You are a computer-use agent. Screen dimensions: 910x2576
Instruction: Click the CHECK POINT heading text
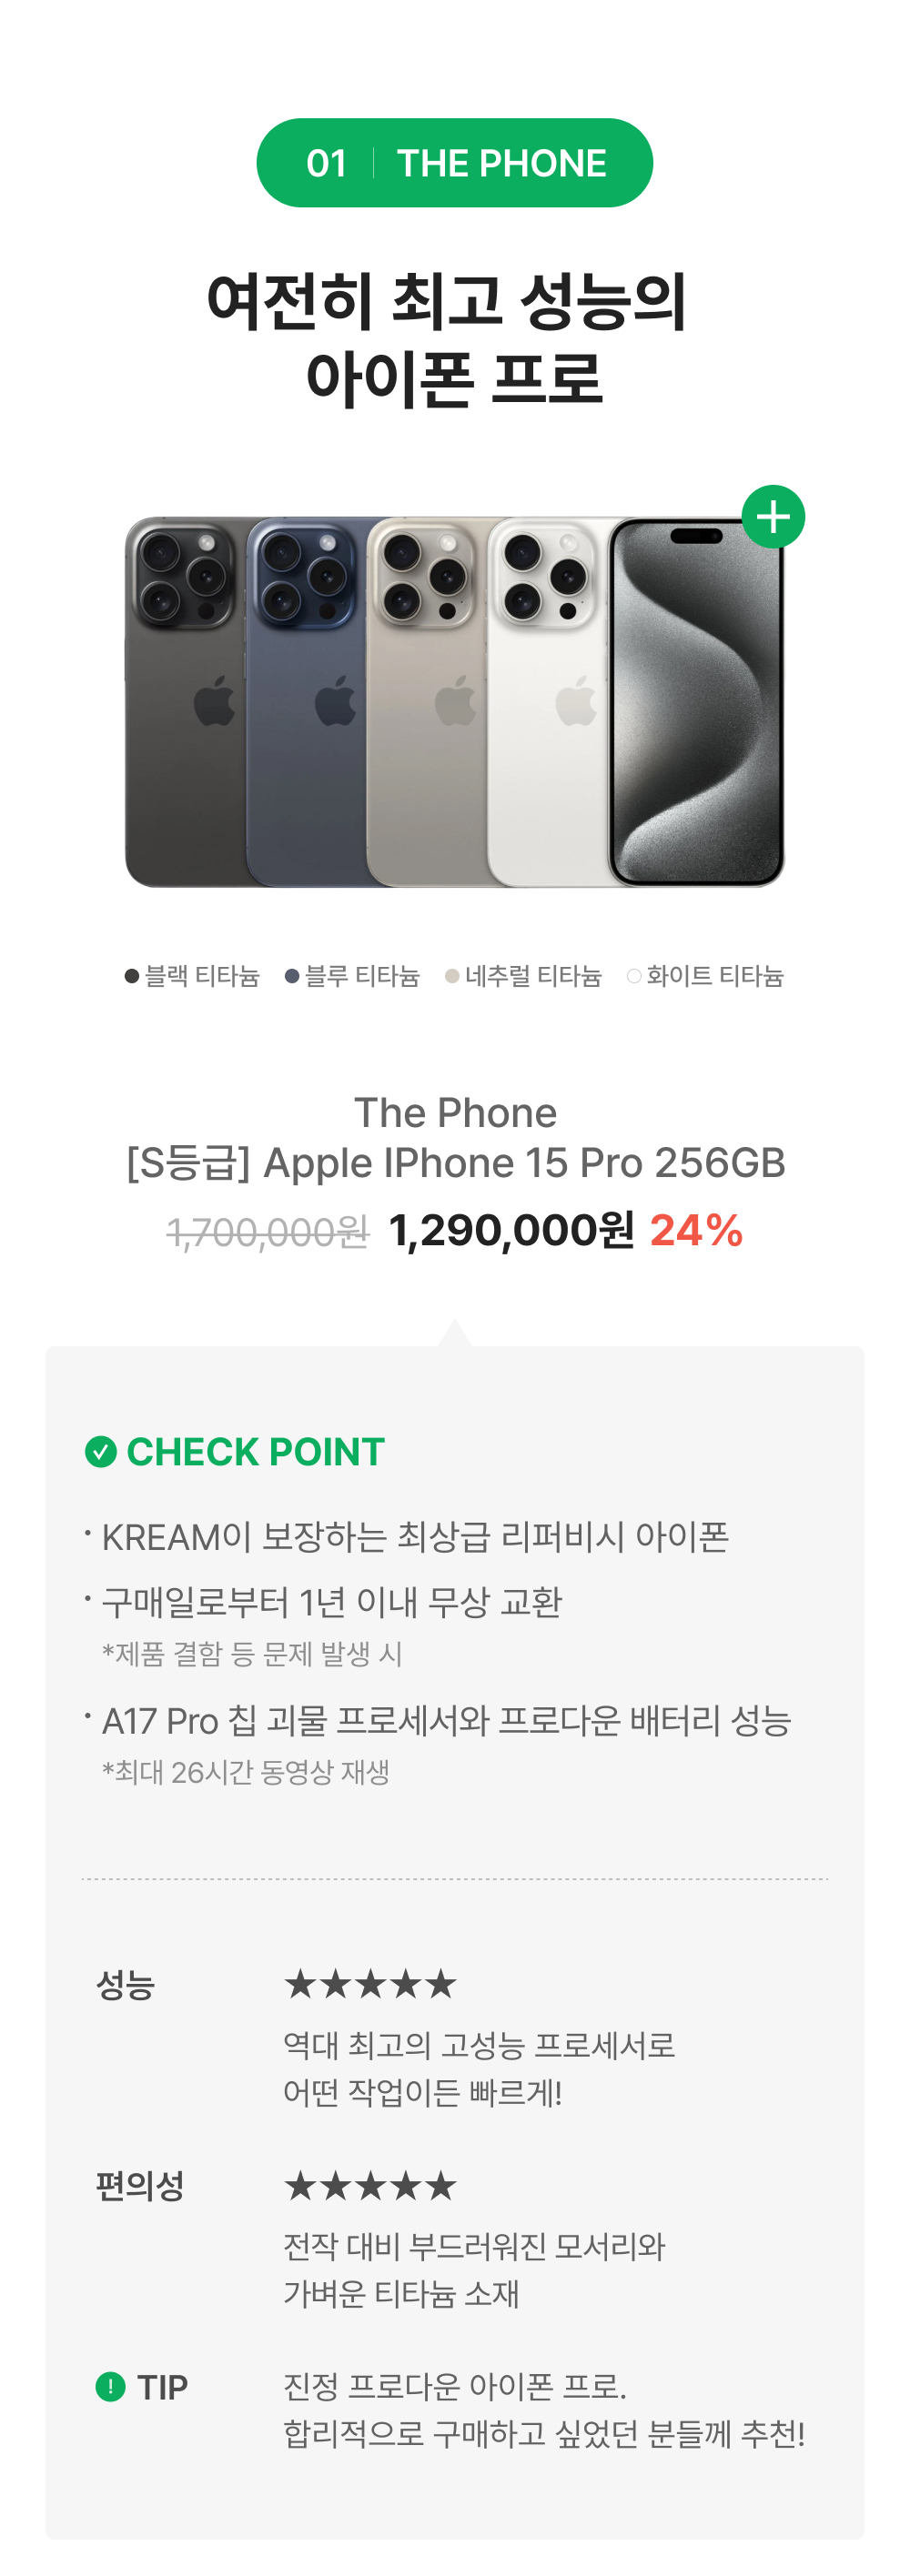pyautogui.click(x=256, y=1451)
